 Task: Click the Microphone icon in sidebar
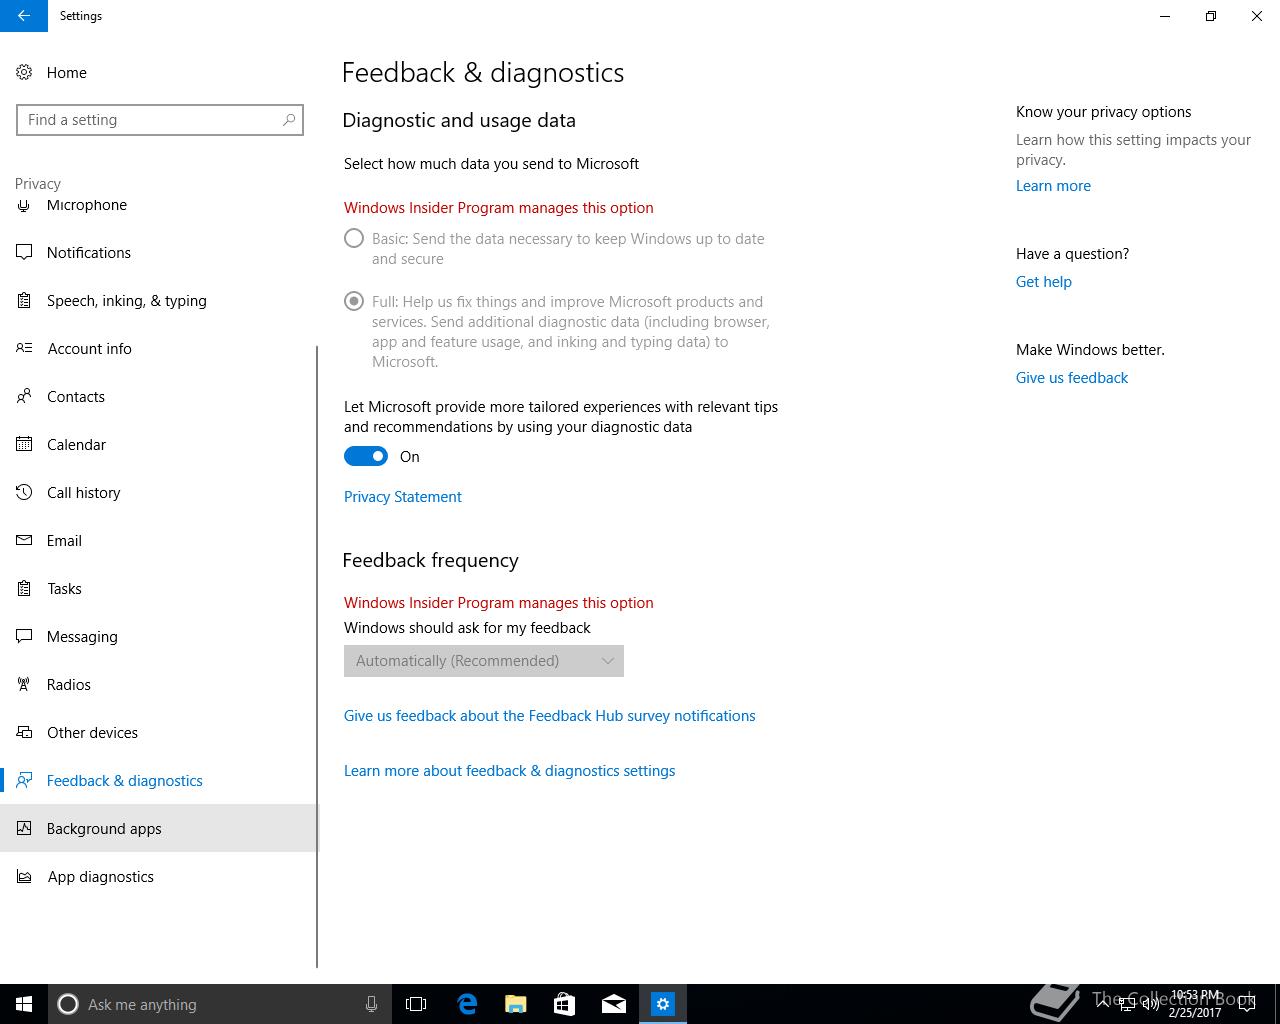[24, 205]
